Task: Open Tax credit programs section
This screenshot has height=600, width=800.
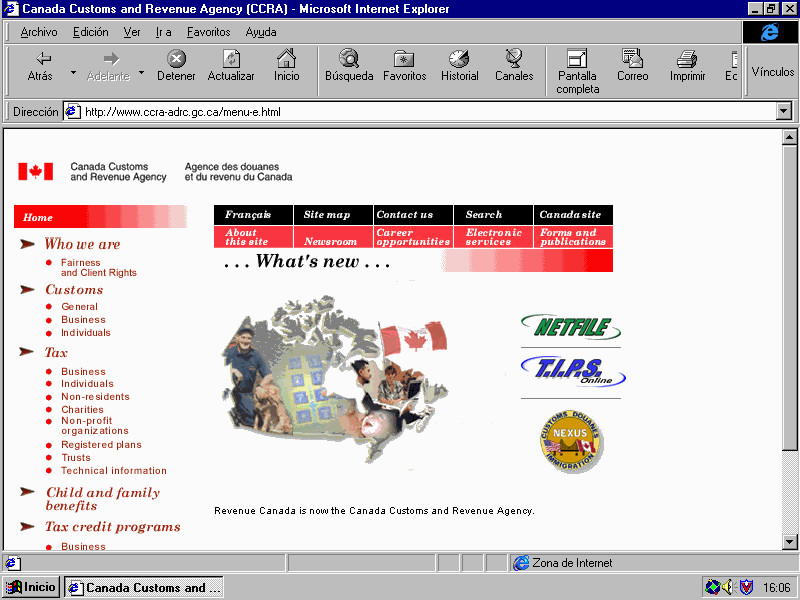Action: (113, 527)
